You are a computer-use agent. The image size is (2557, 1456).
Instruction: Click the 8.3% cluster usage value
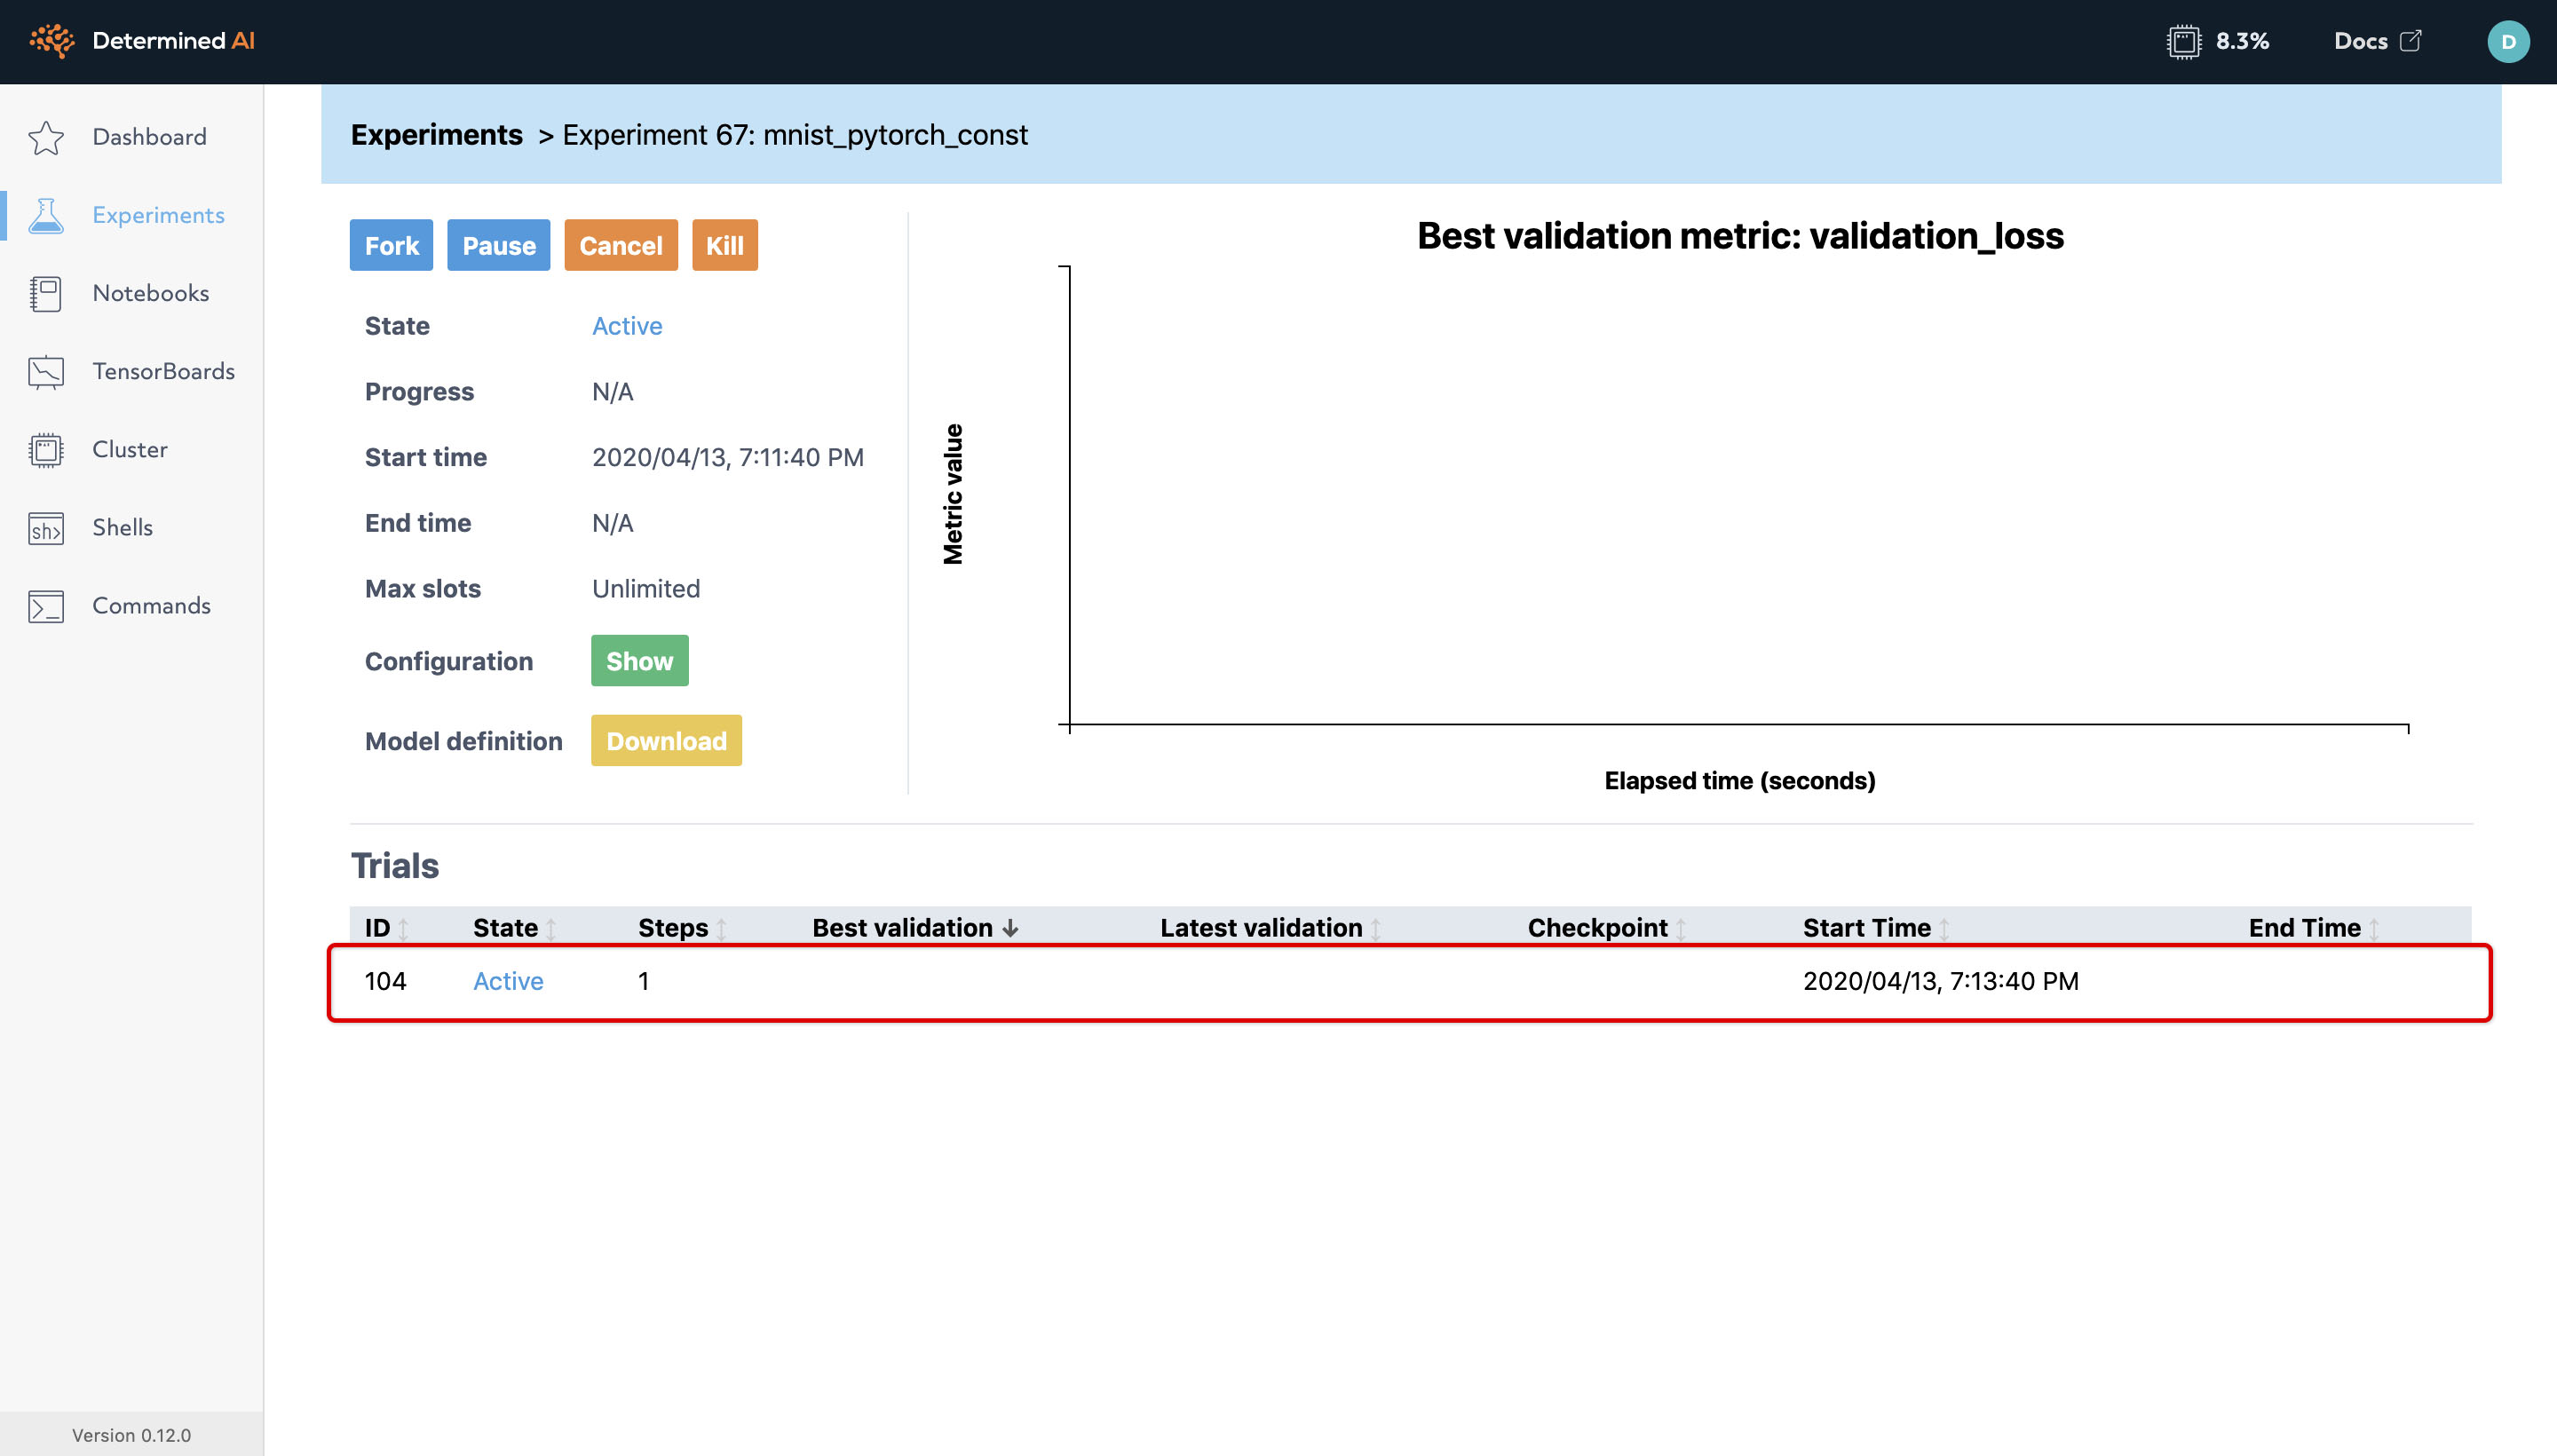coord(2242,41)
